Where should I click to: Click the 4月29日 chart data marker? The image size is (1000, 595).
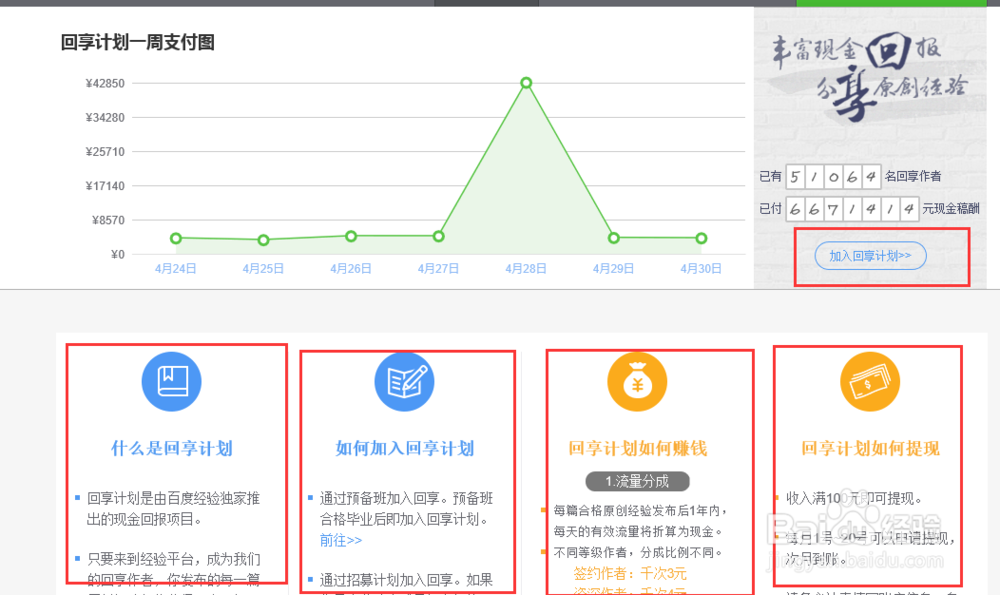point(612,239)
